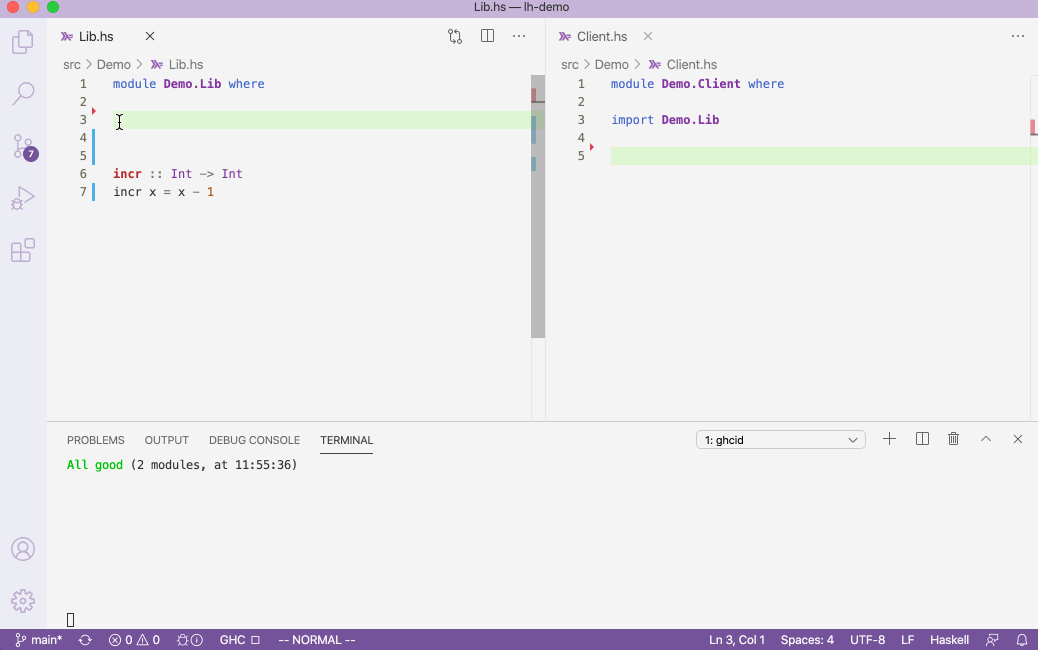This screenshot has height=650, width=1038.
Task: Maximize the panel with up chevron
Action: 986,439
